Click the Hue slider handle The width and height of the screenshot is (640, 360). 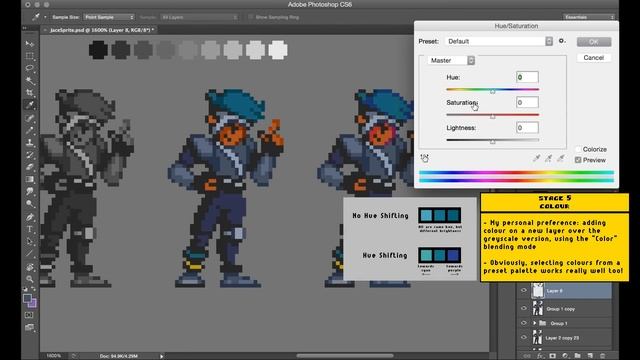click(x=493, y=91)
